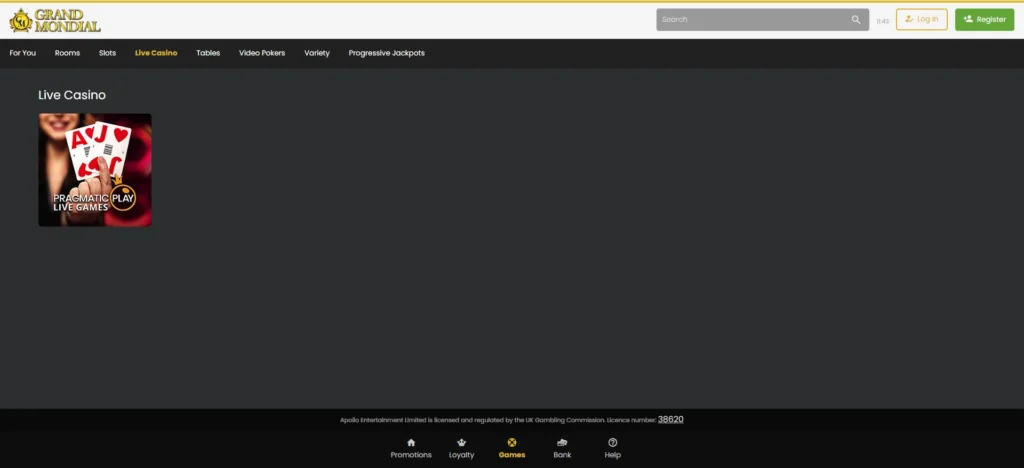The height and width of the screenshot is (468, 1024).
Task: Go to the Slots category
Action: tap(108, 53)
